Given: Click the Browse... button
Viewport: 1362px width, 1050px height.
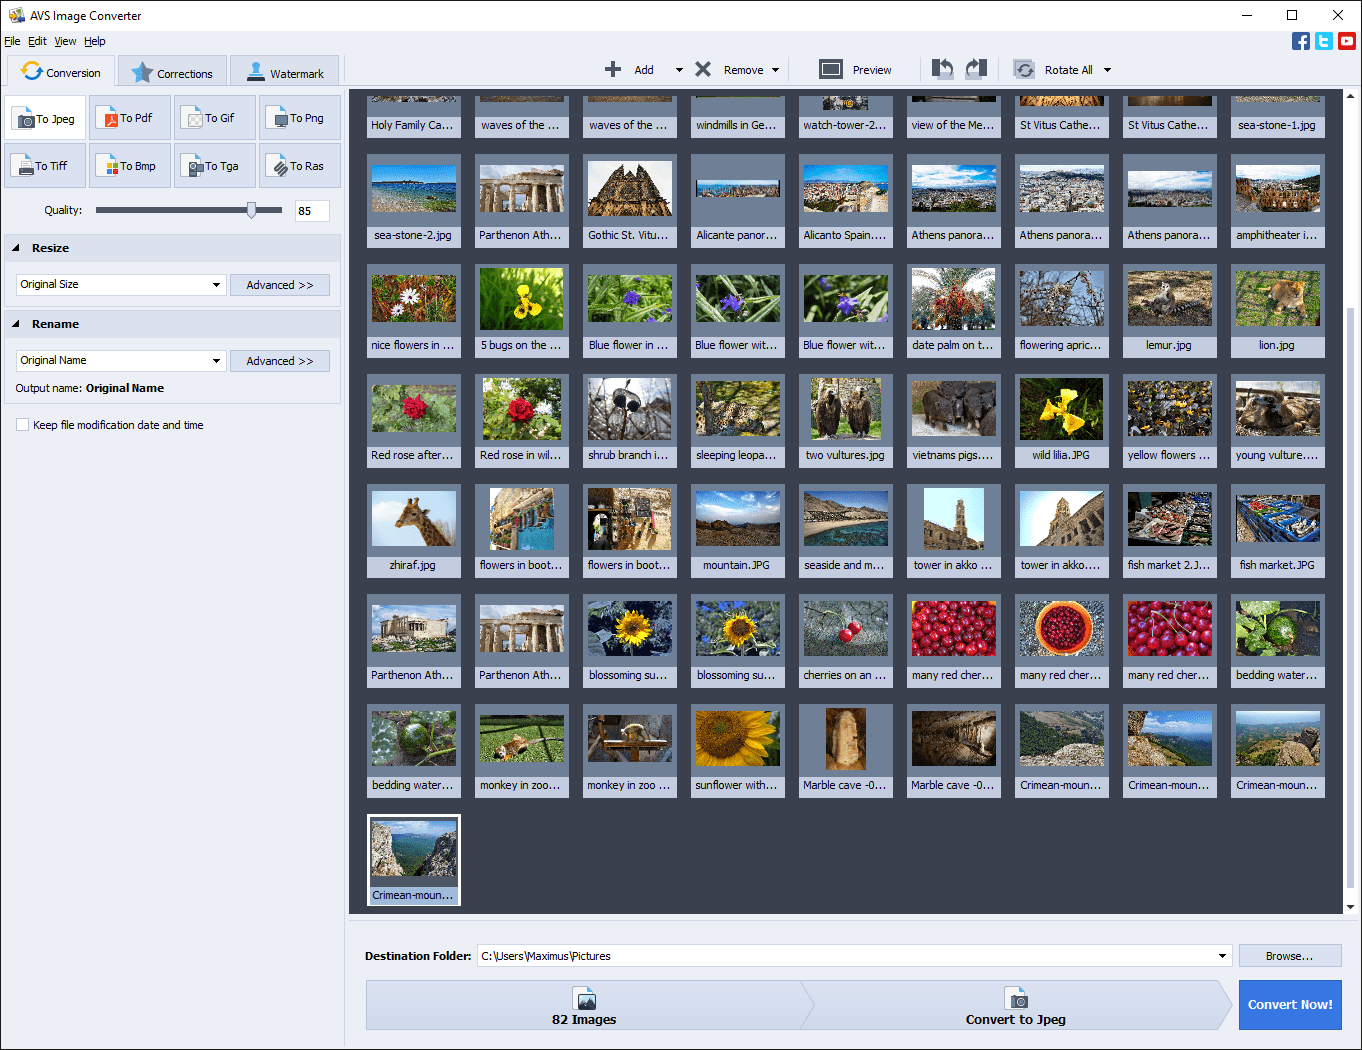Looking at the screenshot, I should pyautogui.click(x=1289, y=956).
